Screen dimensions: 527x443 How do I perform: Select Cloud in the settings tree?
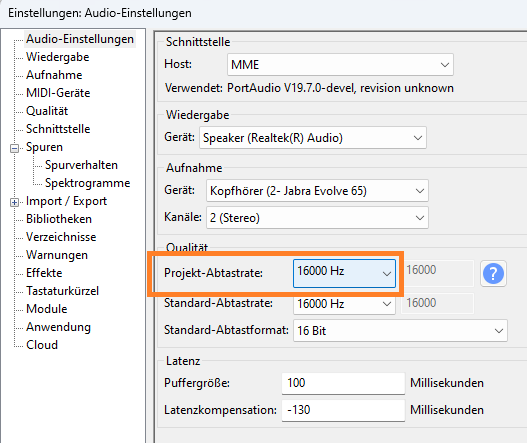pyautogui.click(x=42, y=345)
